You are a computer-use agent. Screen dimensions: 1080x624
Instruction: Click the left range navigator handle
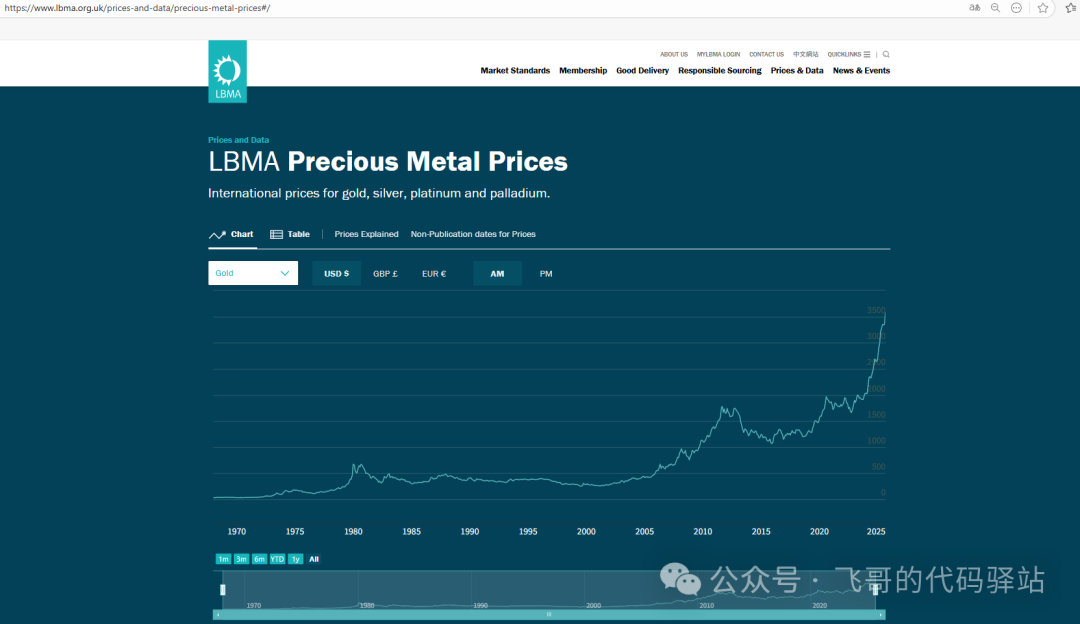(x=222, y=590)
